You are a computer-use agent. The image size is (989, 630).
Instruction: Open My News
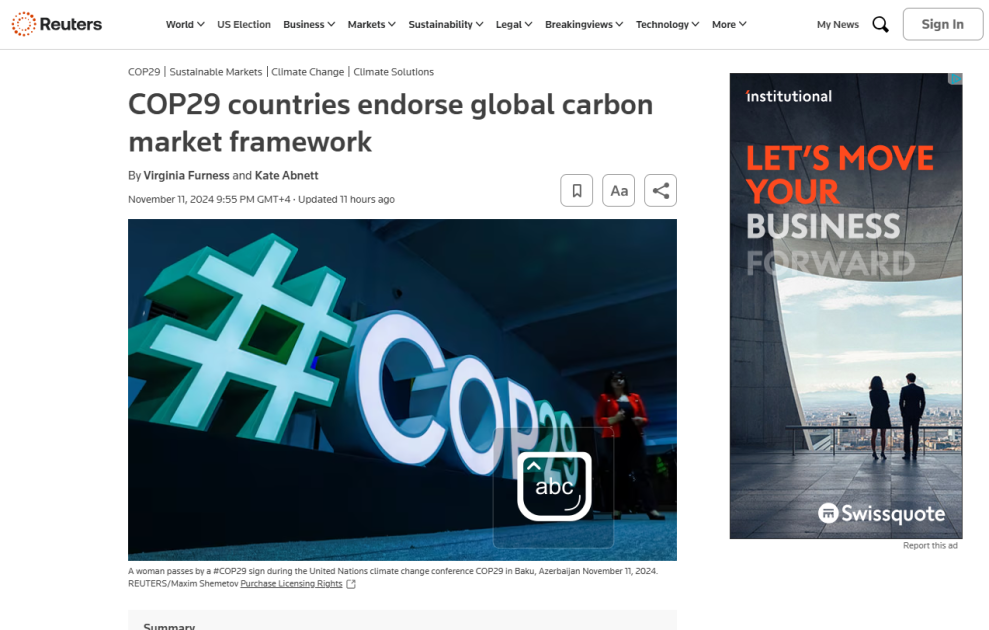[838, 25]
